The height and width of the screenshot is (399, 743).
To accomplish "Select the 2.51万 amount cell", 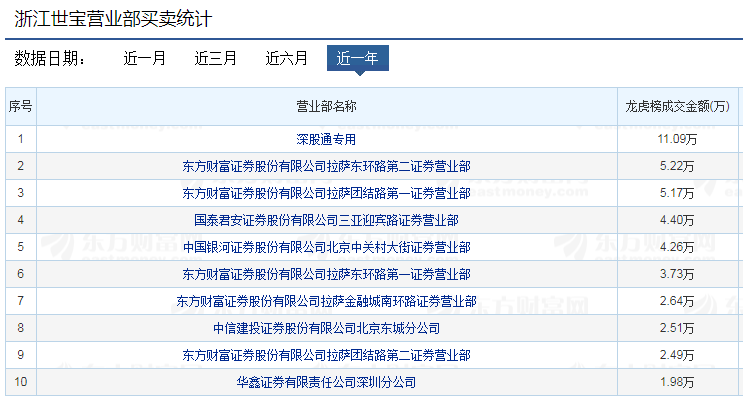I will [x=678, y=328].
